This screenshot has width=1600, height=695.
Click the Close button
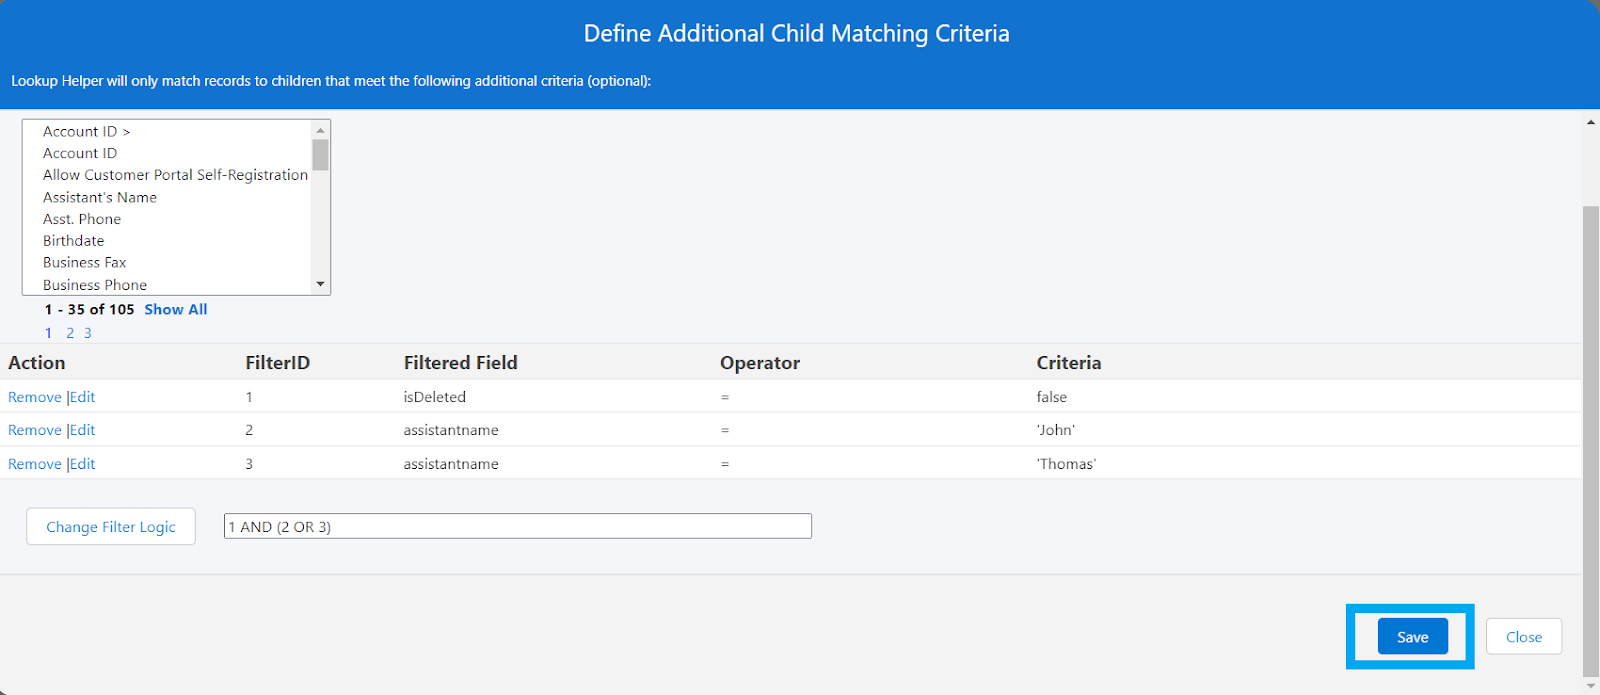pyautogui.click(x=1523, y=637)
